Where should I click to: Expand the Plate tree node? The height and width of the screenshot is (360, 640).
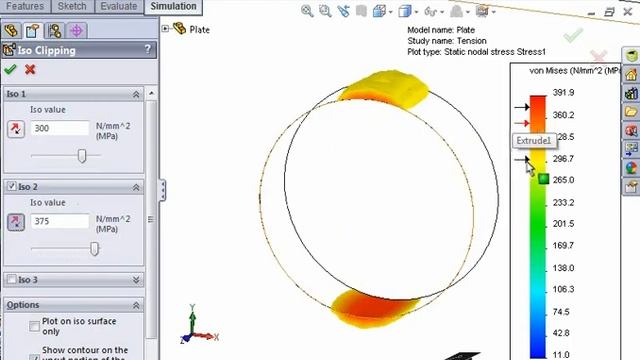pos(165,28)
